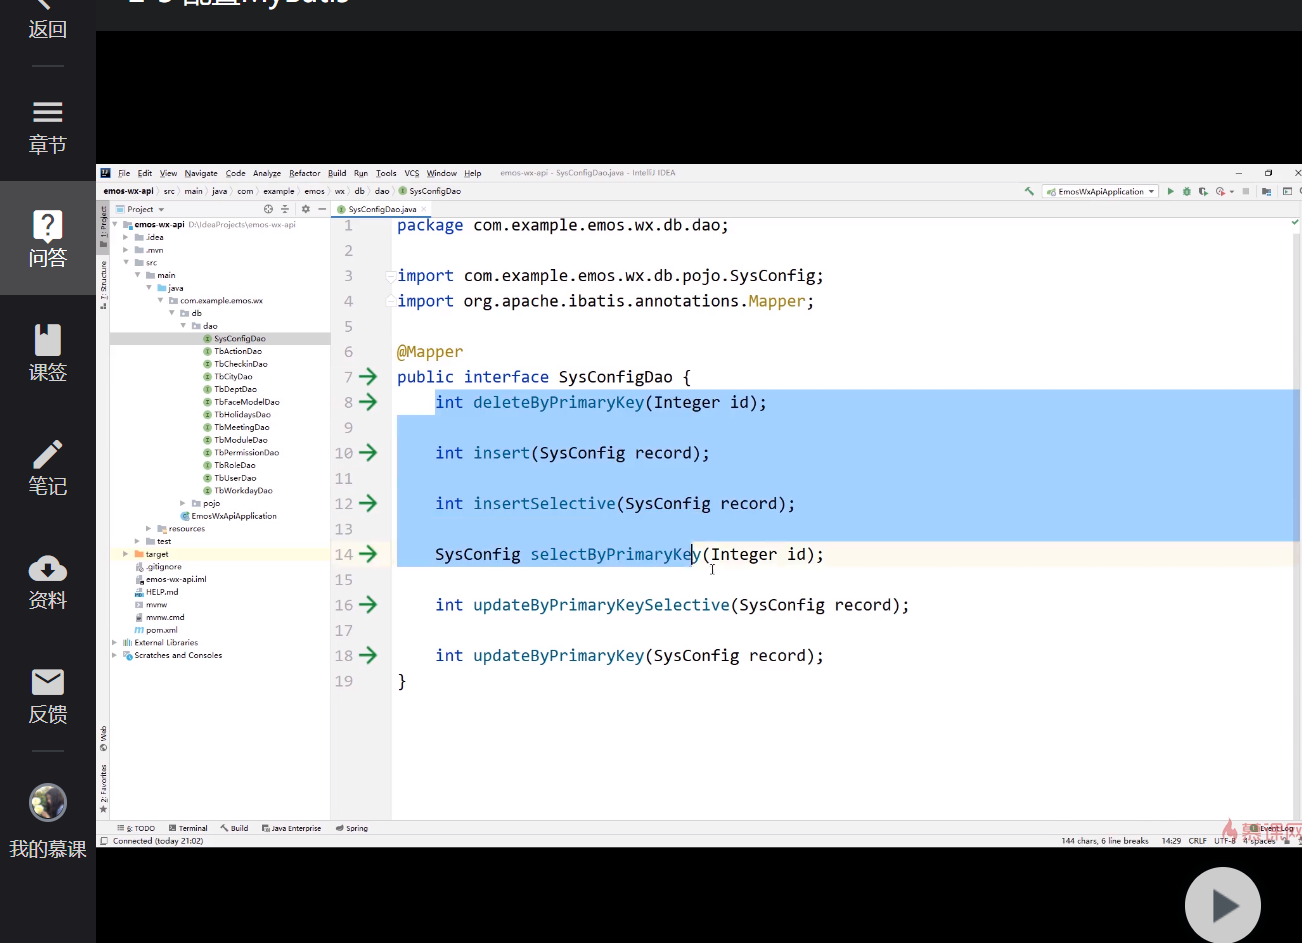Select the SysConfigDao.java editor tab
The image size is (1302, 943).
[381, 209]
